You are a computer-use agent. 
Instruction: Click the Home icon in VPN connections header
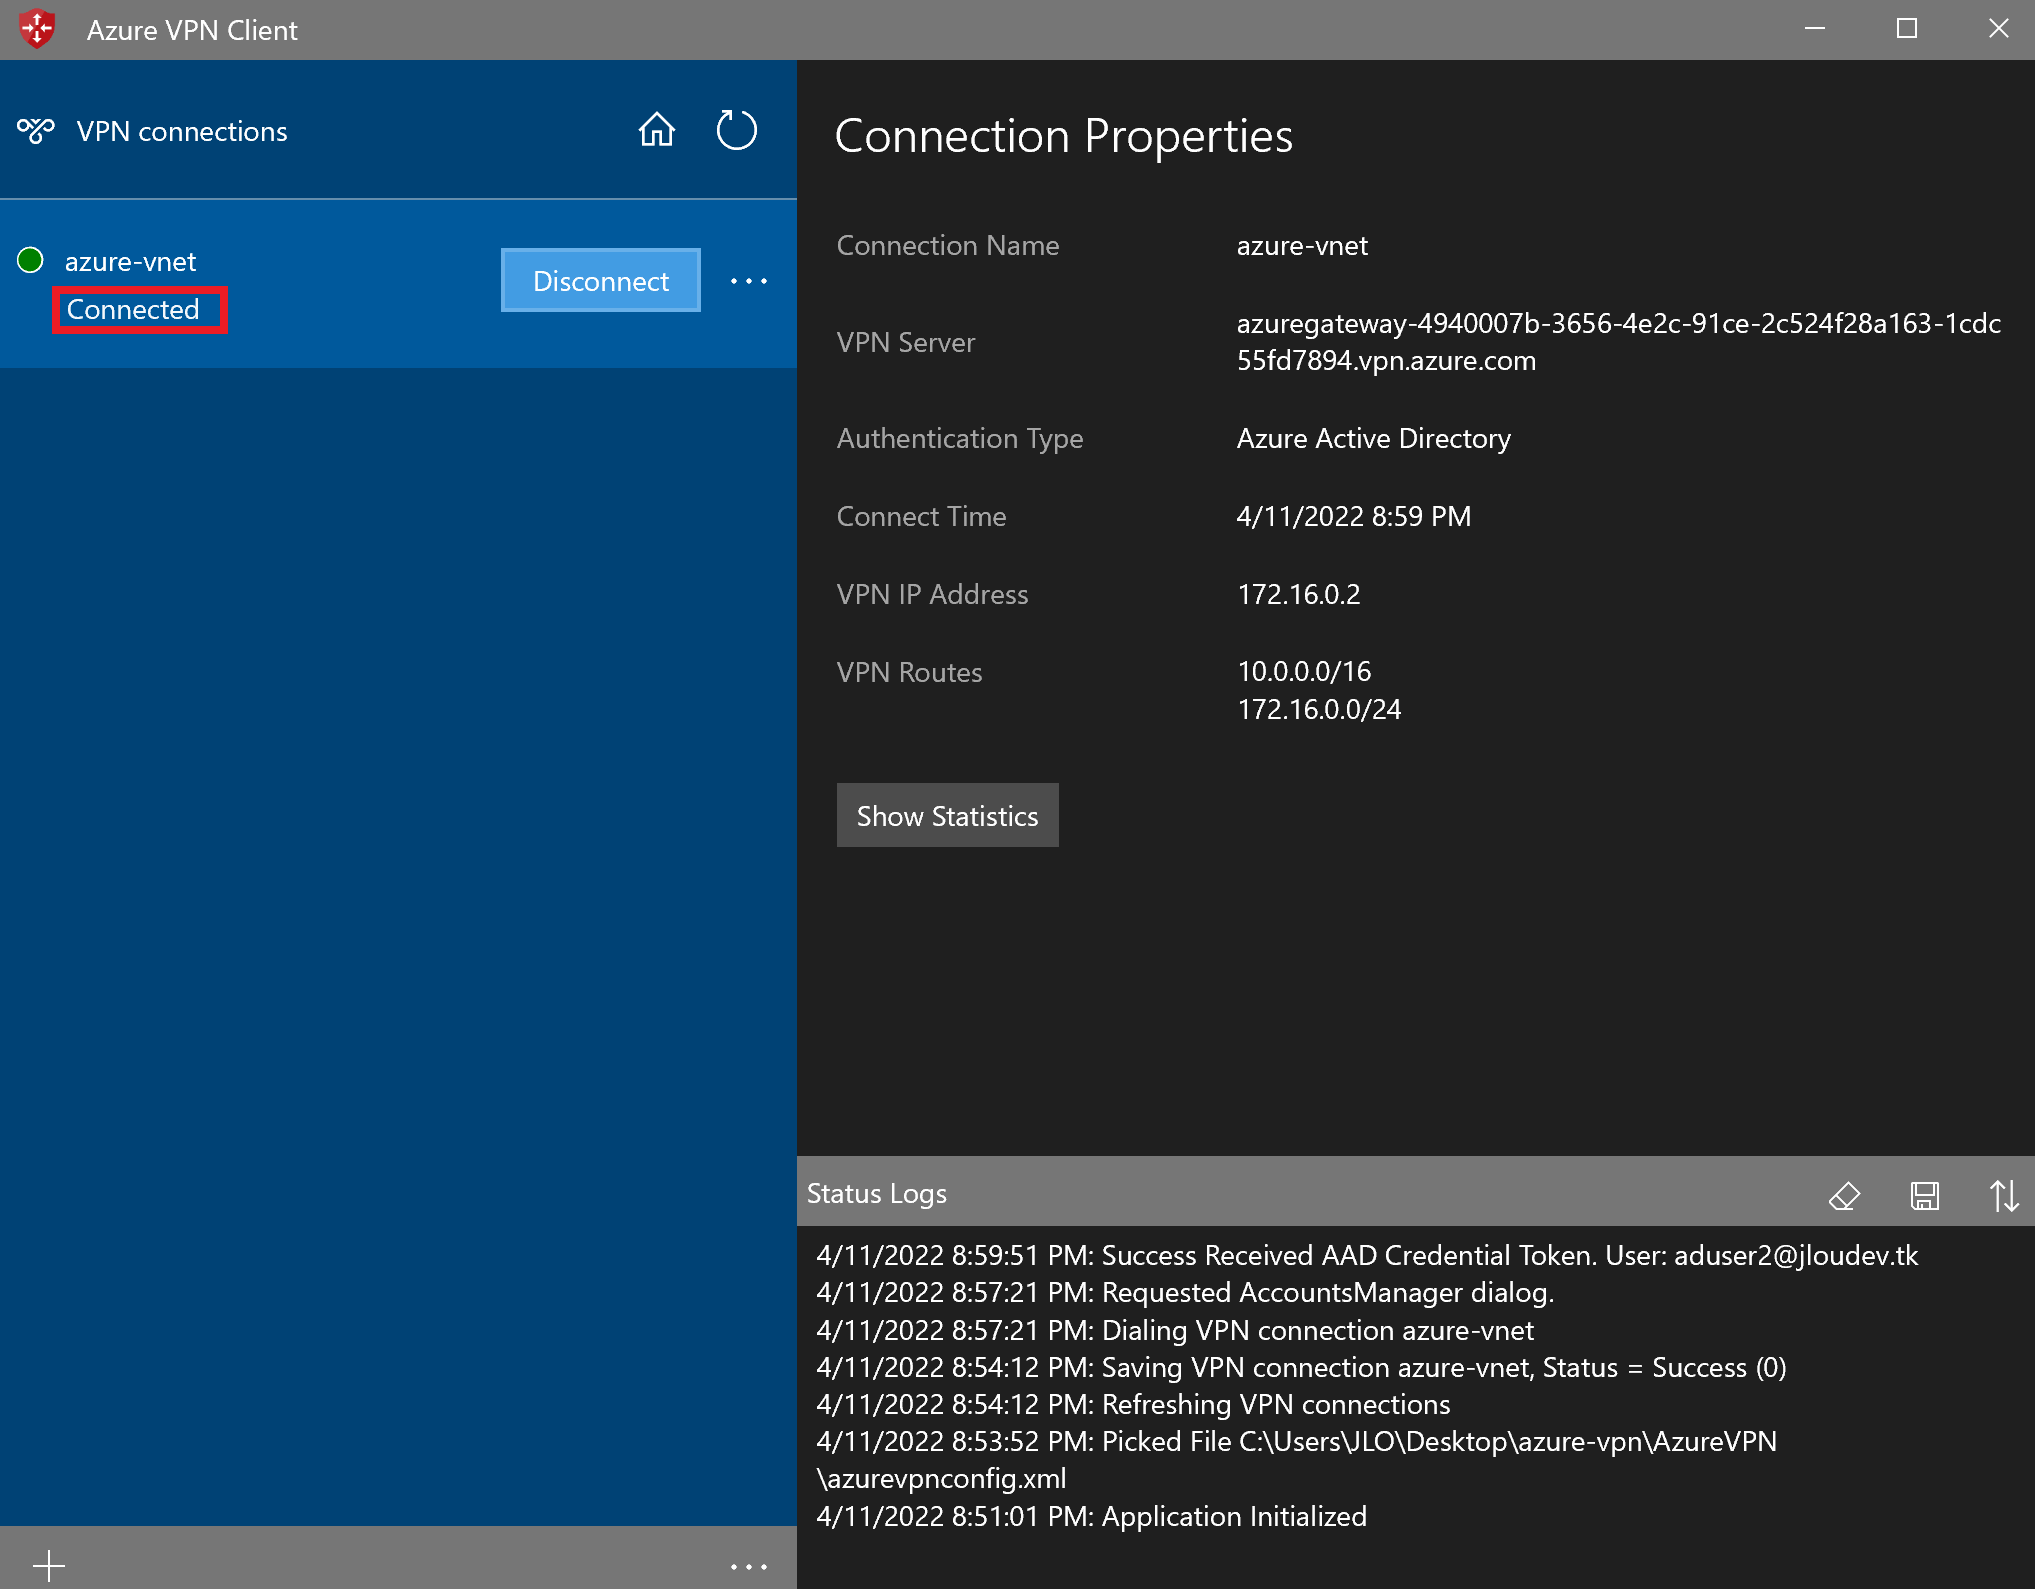click(x=657, y=130)
